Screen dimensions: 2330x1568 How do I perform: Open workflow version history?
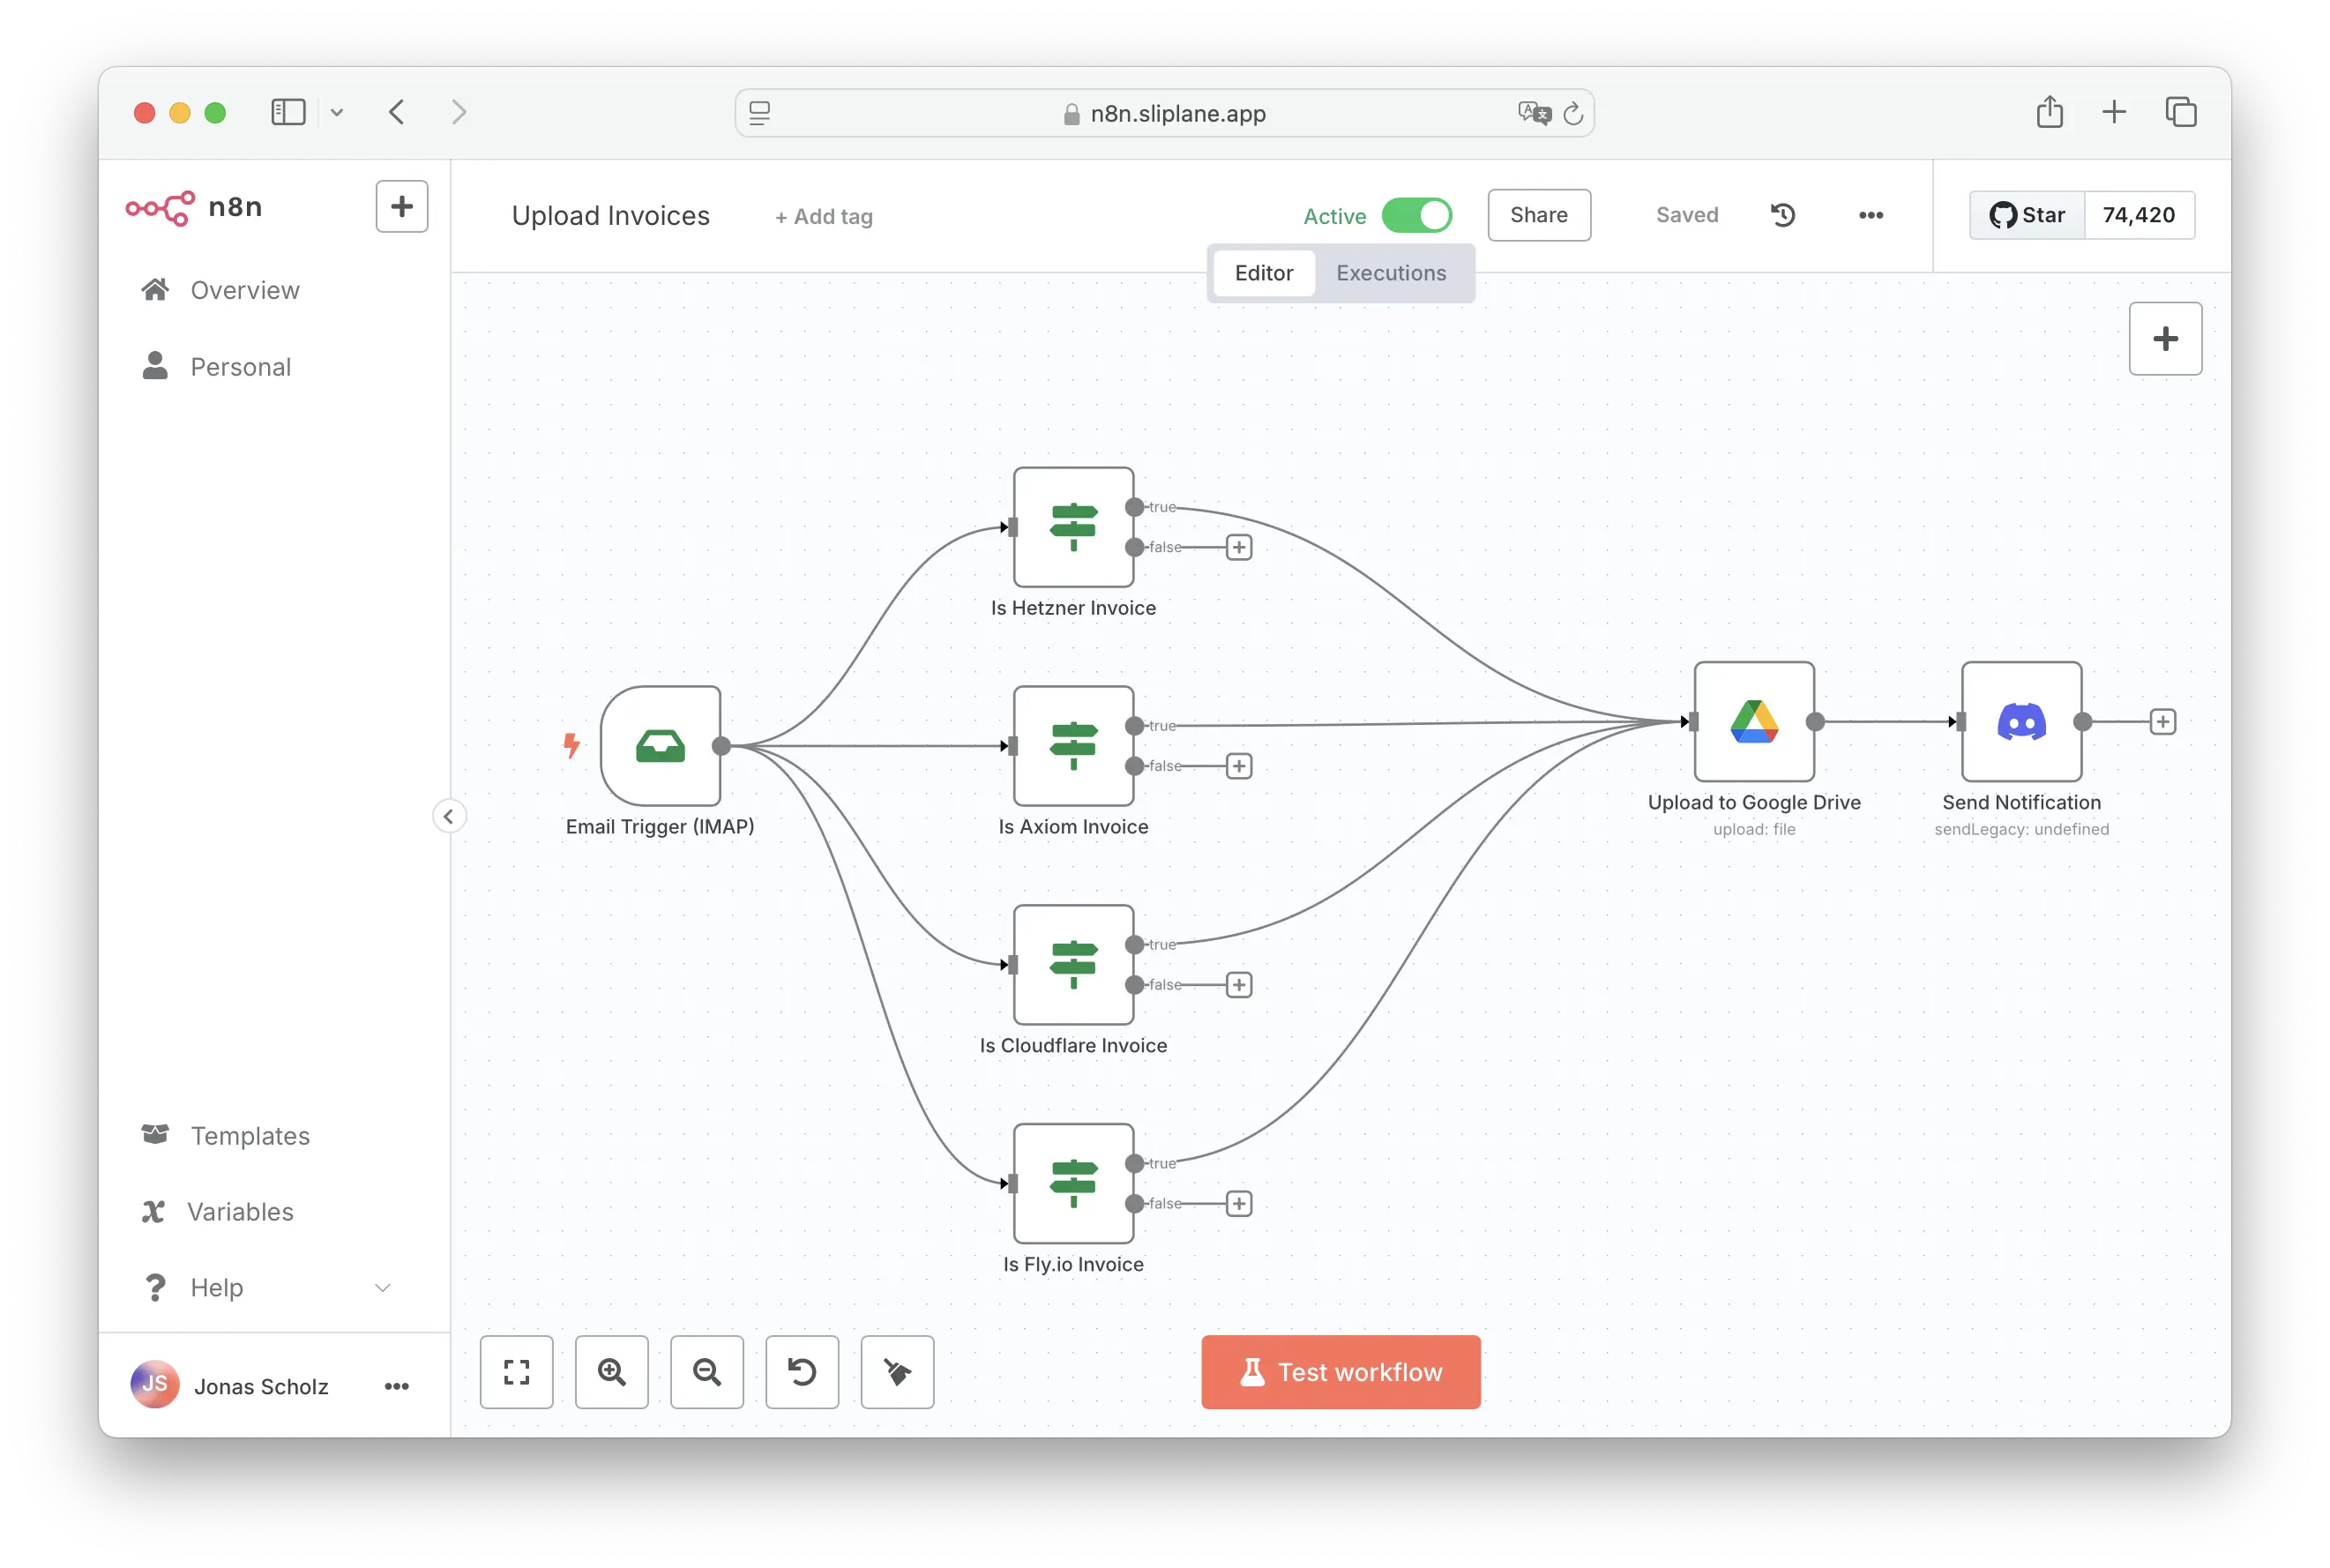click(1783, 215)
